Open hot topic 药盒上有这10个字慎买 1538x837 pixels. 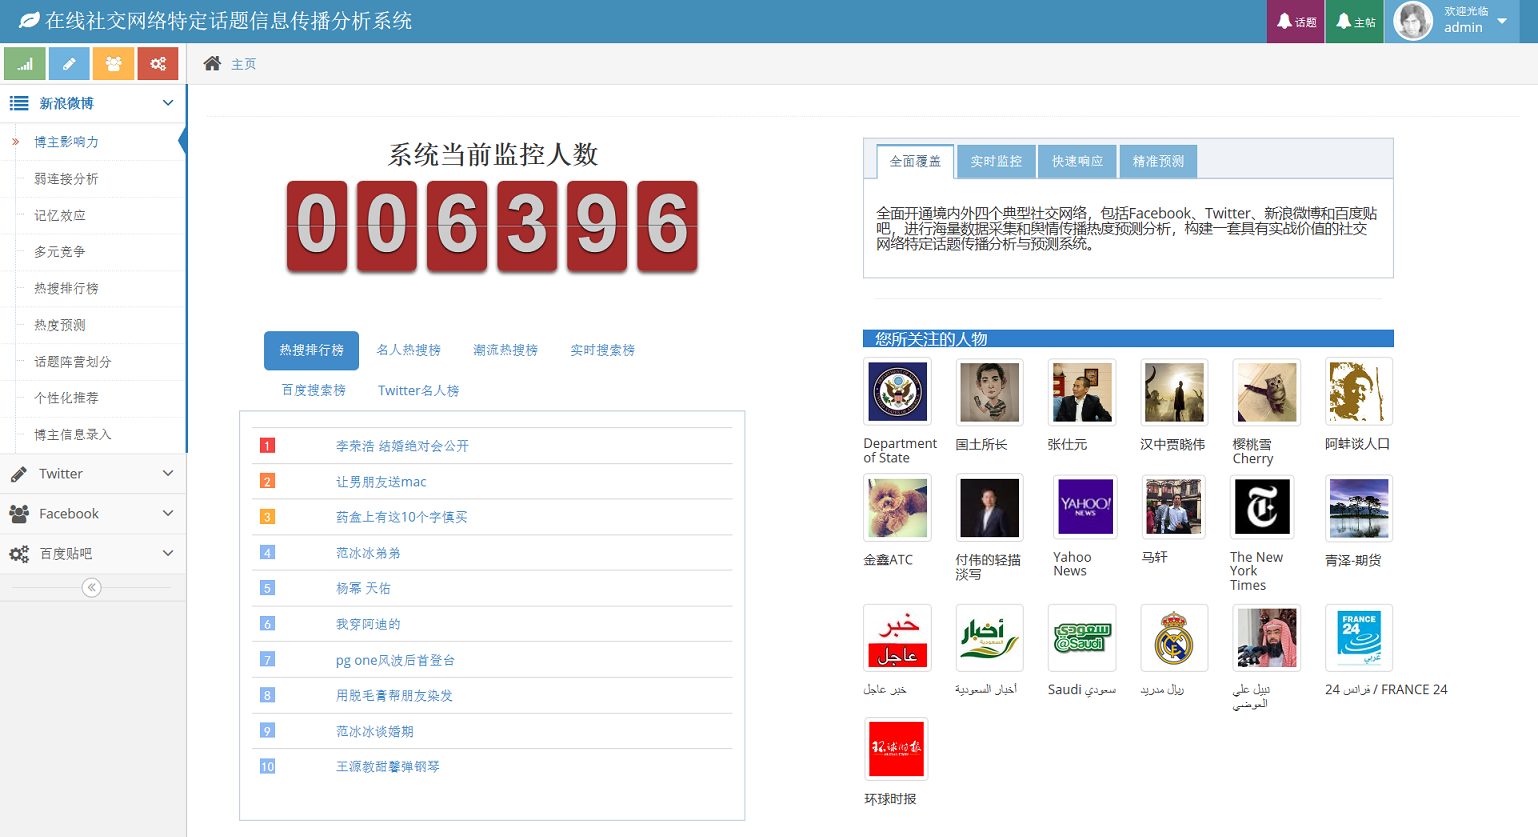(402, 517)
